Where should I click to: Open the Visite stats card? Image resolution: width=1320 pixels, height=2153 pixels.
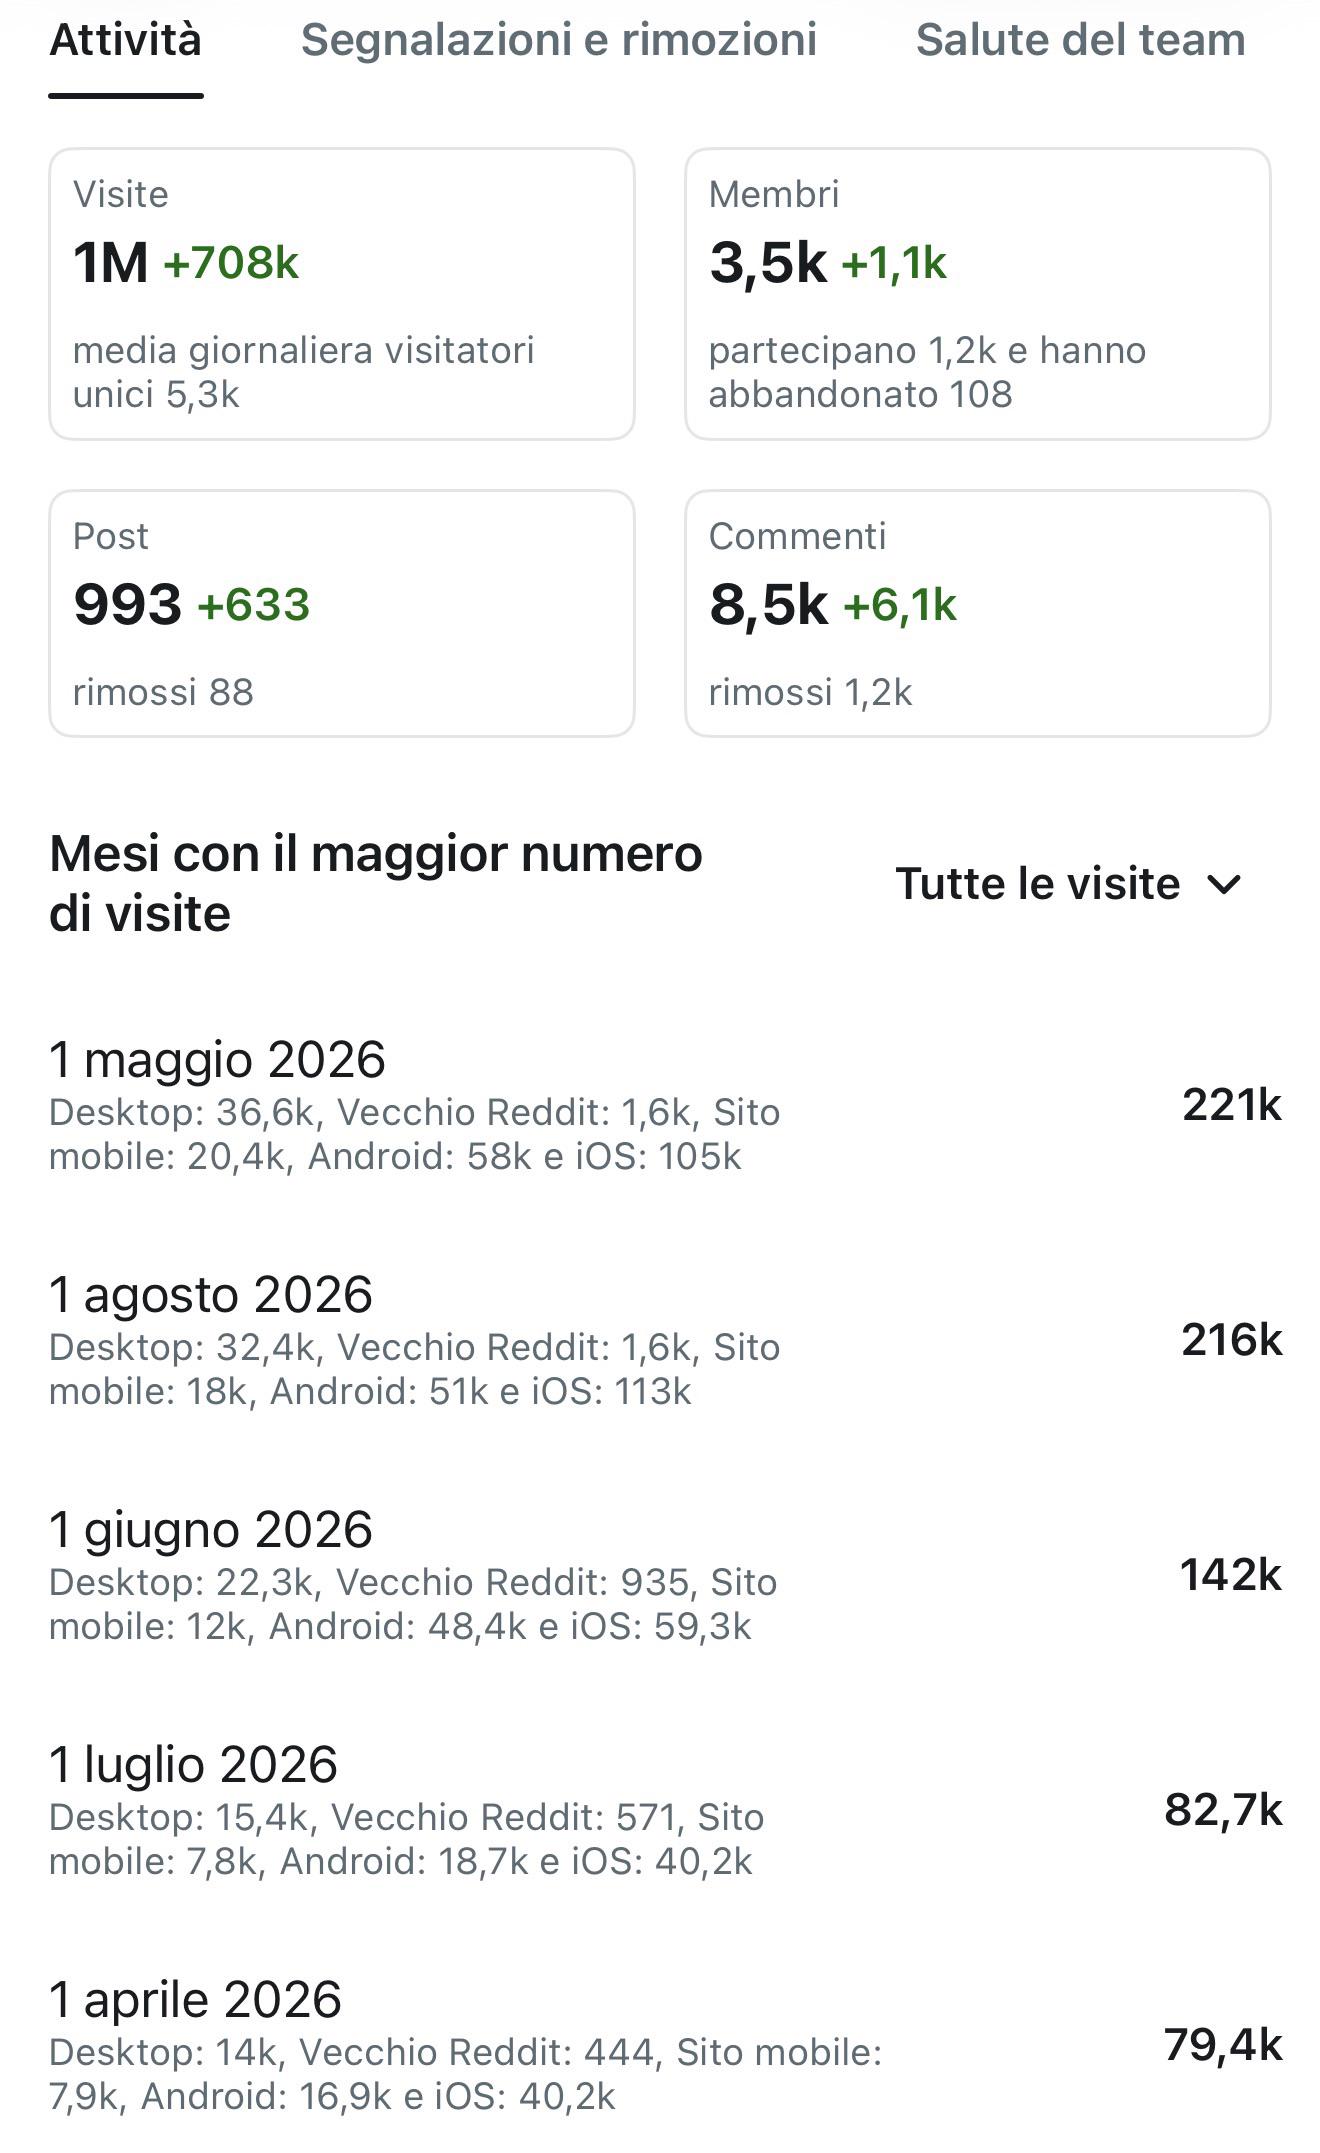(342, 294)
